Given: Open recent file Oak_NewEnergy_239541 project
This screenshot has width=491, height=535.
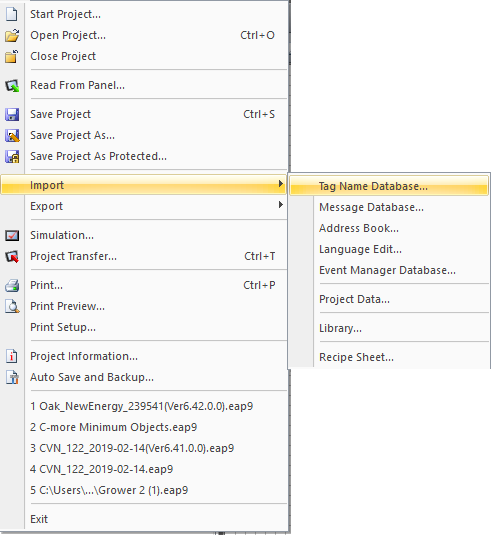Looking at the screenshot, I should point(143,406).
